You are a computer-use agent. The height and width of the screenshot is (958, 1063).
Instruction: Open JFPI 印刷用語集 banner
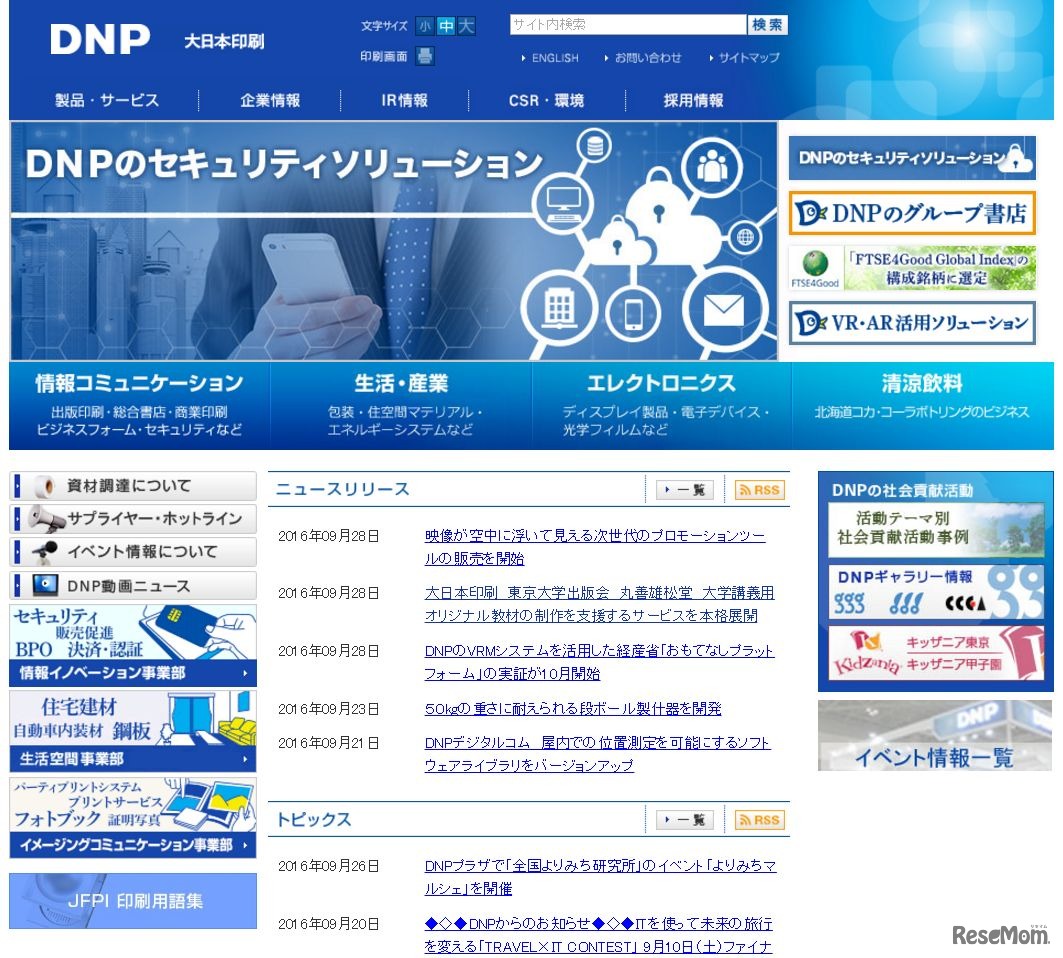(133, 901)
